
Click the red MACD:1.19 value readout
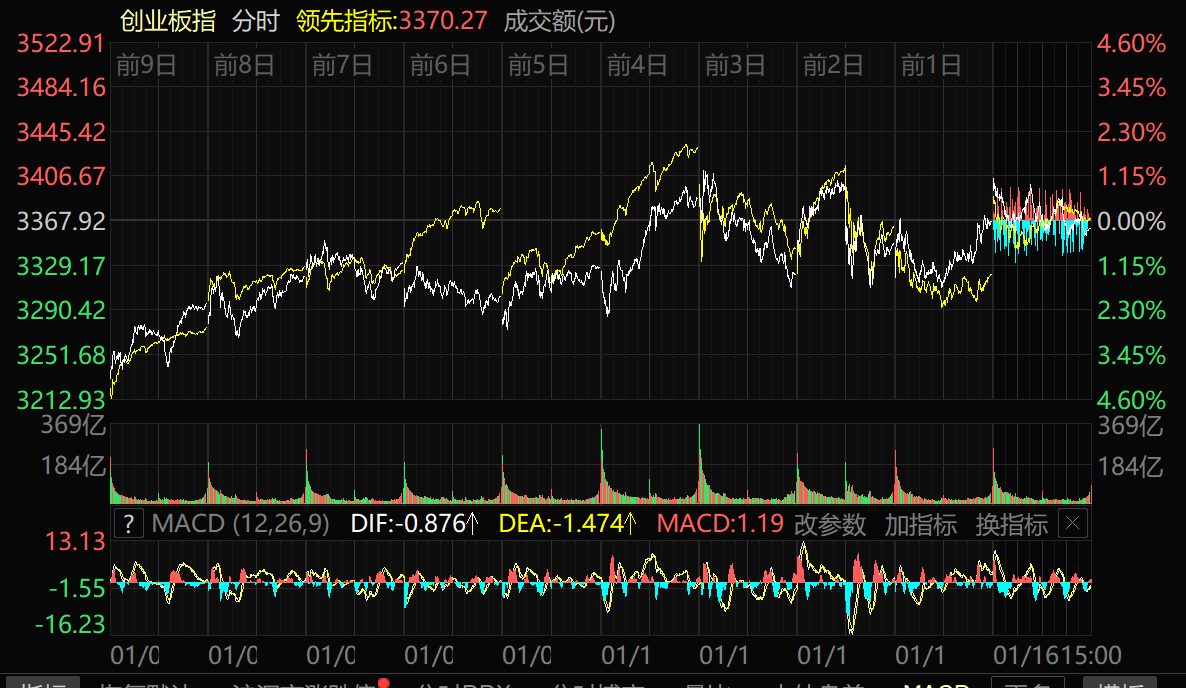click(720, 524)
